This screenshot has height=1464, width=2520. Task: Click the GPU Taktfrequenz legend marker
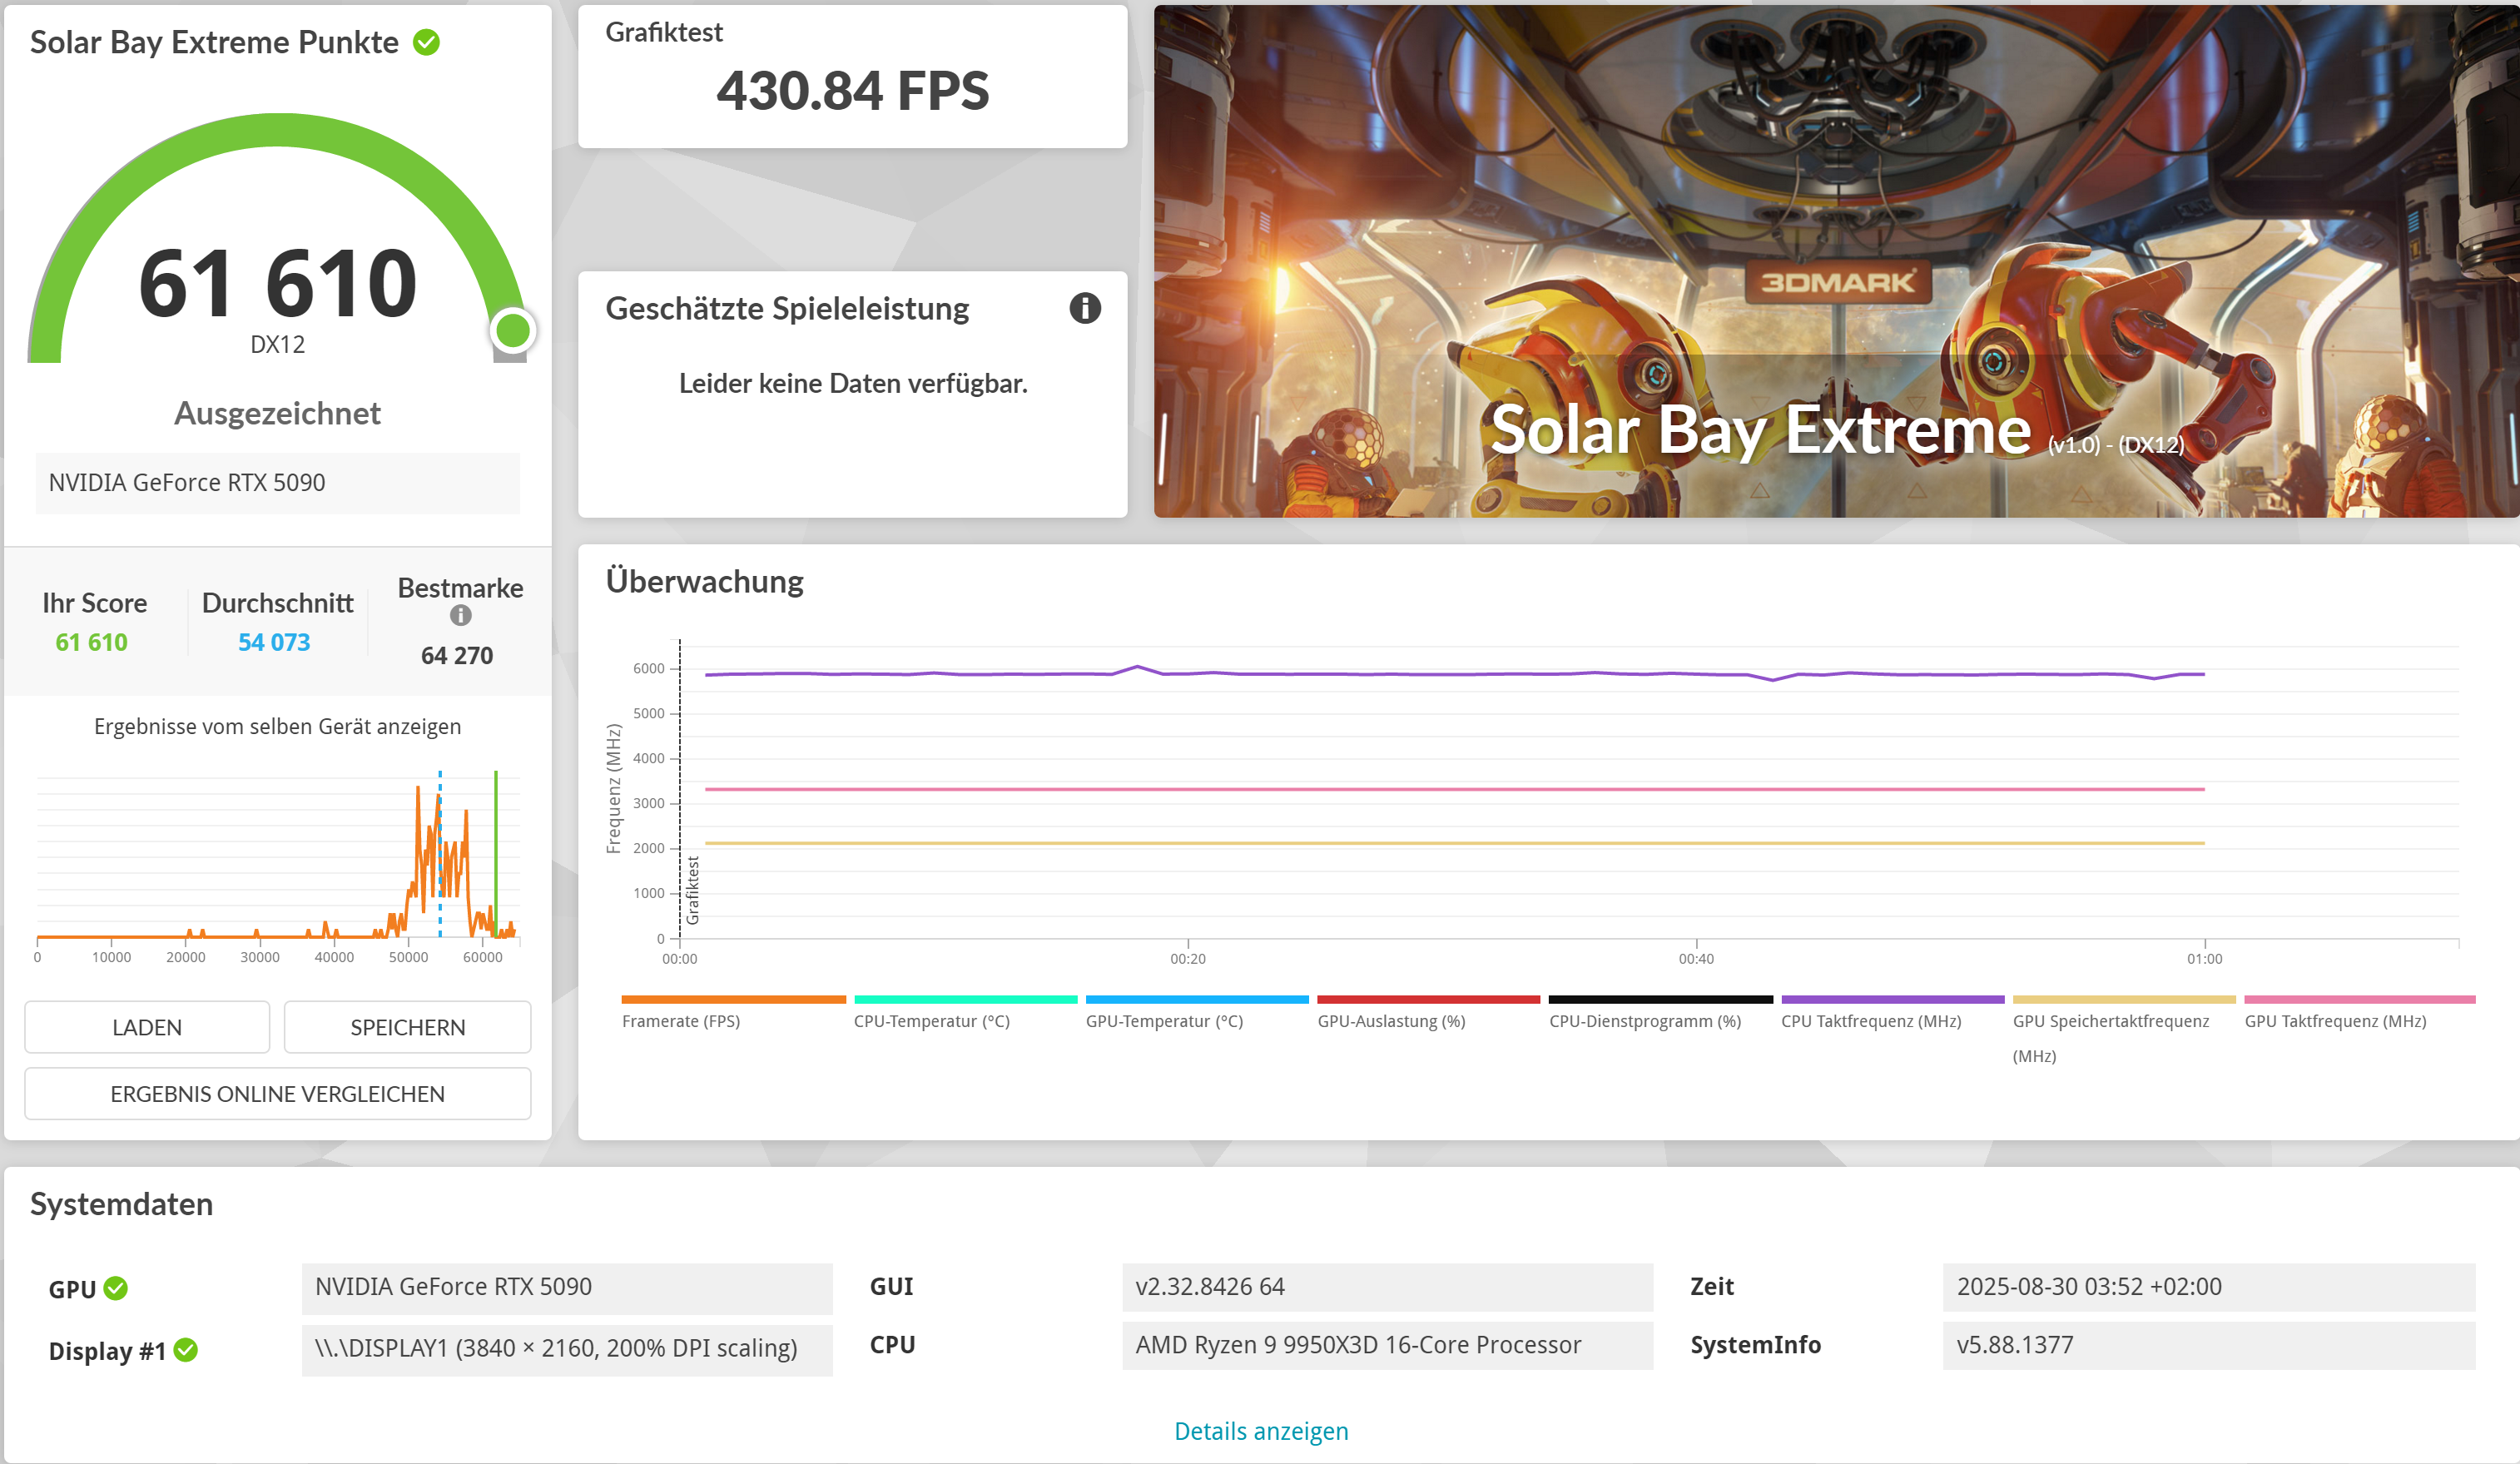click(x=2356, y=999)
